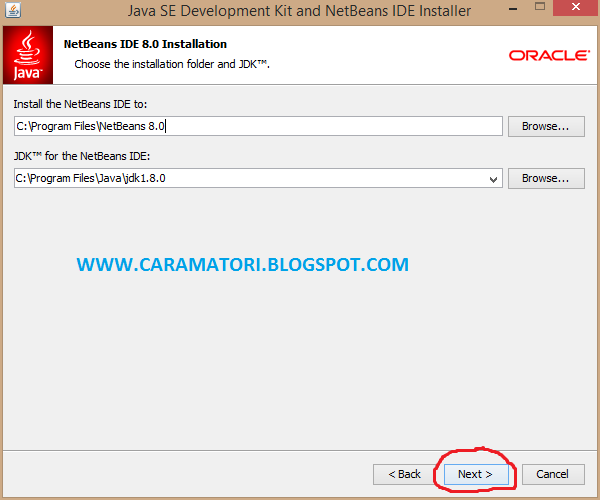Screen dimensions: 600x500
Task: Browse for the JDK folder
Action: [x=546, y=178]
